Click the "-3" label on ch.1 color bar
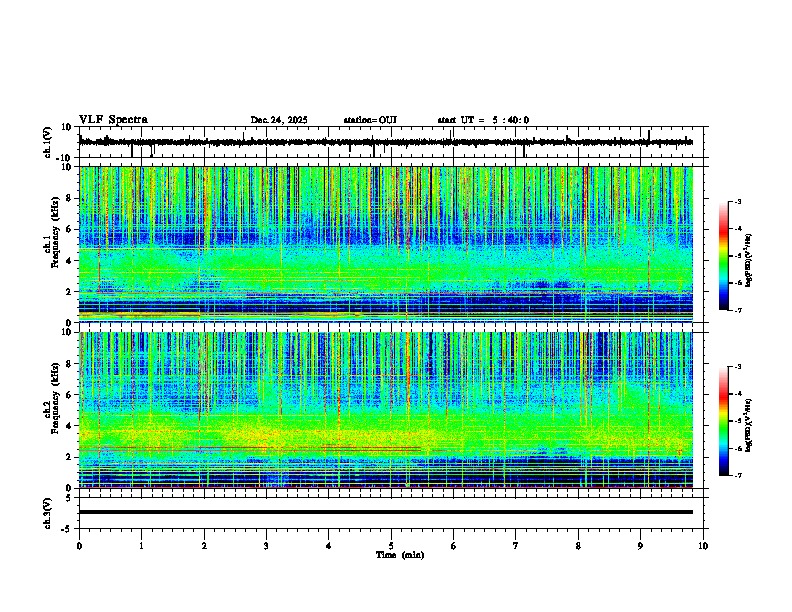The image size is (792, 612). tap(737, 202)
